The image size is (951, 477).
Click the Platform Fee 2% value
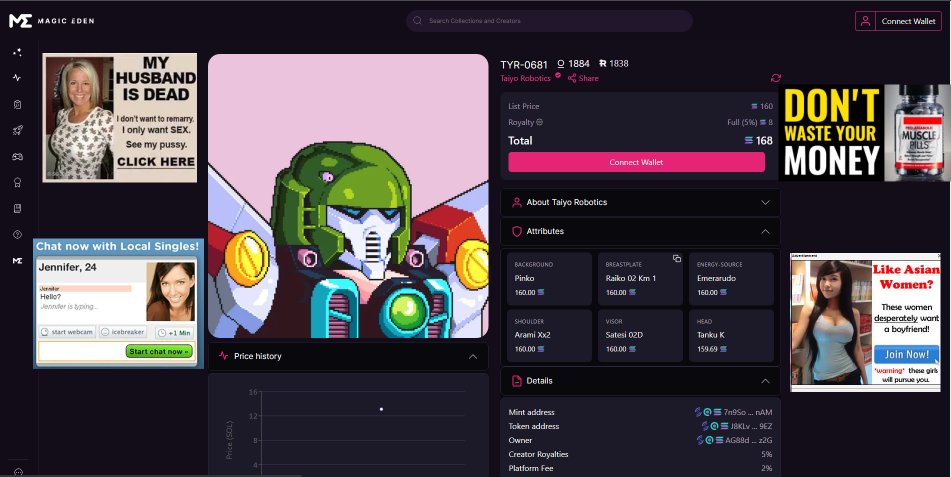coord(767,468)
